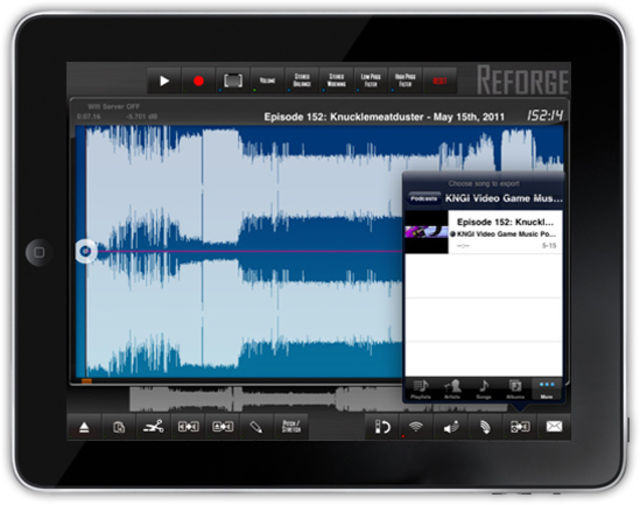
Task: Toggle the Stereo Widening effect
Action: pyautogui.click(x=336, y=81)
